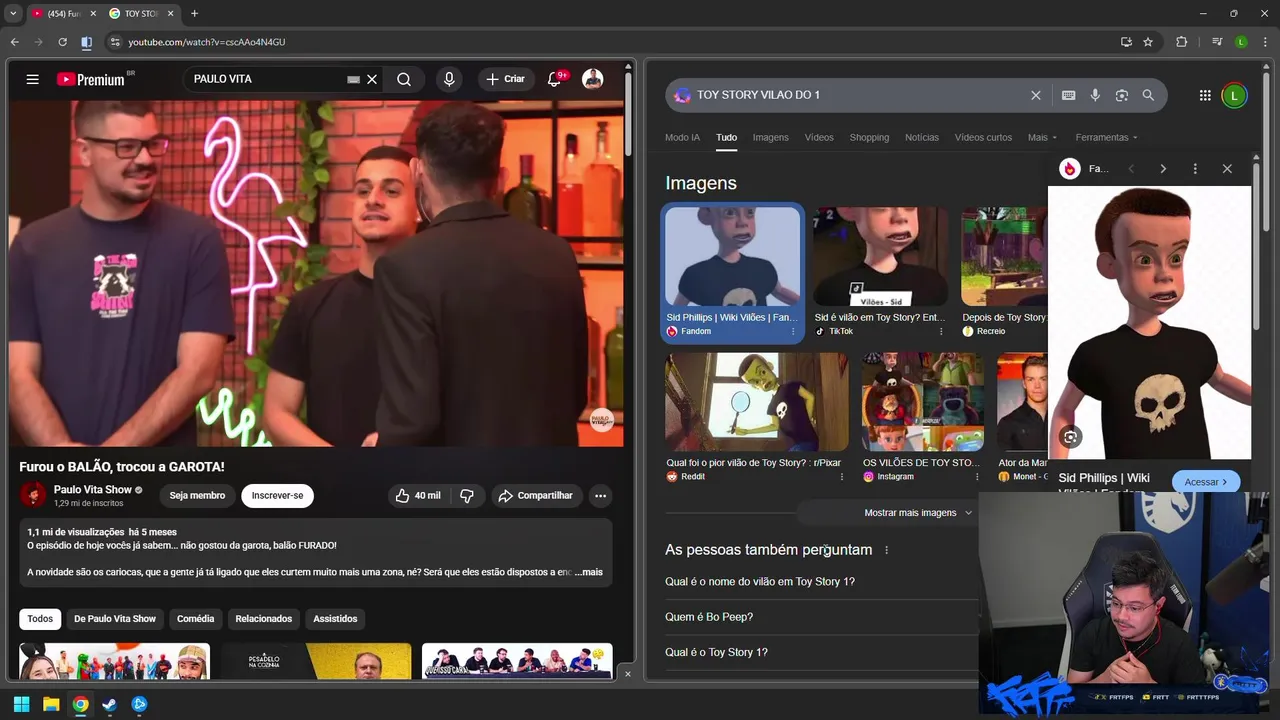This screenshot has height=720, width=1280.
Task: Open Google Lens image search icon
Action: tap(1122, 95)
